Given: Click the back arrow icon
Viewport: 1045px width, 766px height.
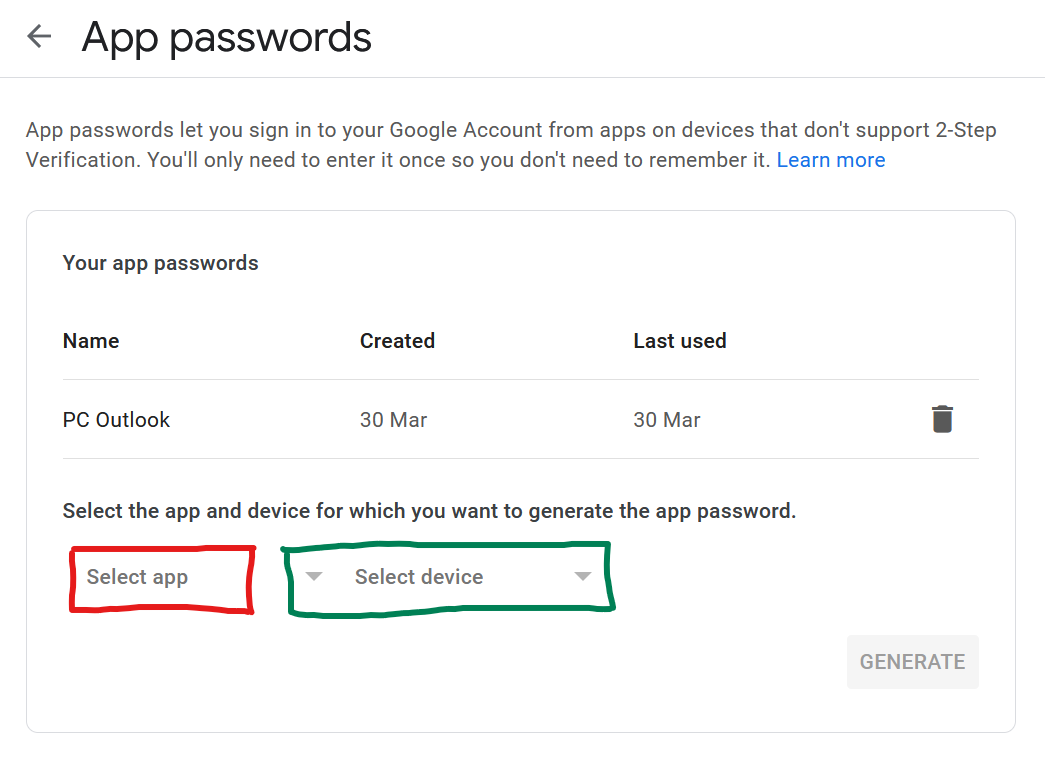Looking at the screenshot, I should click(x=37, y=36).
